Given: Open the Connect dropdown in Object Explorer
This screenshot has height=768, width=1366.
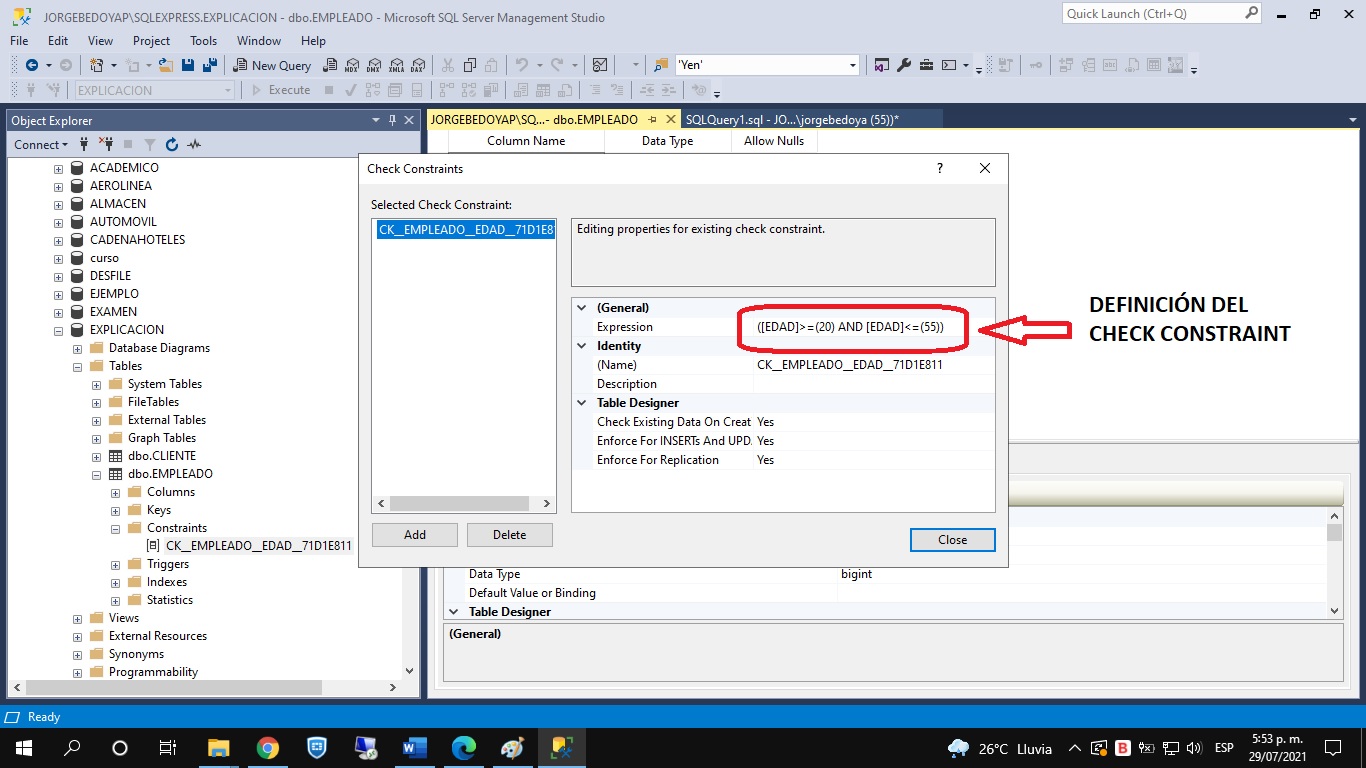Looking at the screenshot, I should (x=41, y=144).
